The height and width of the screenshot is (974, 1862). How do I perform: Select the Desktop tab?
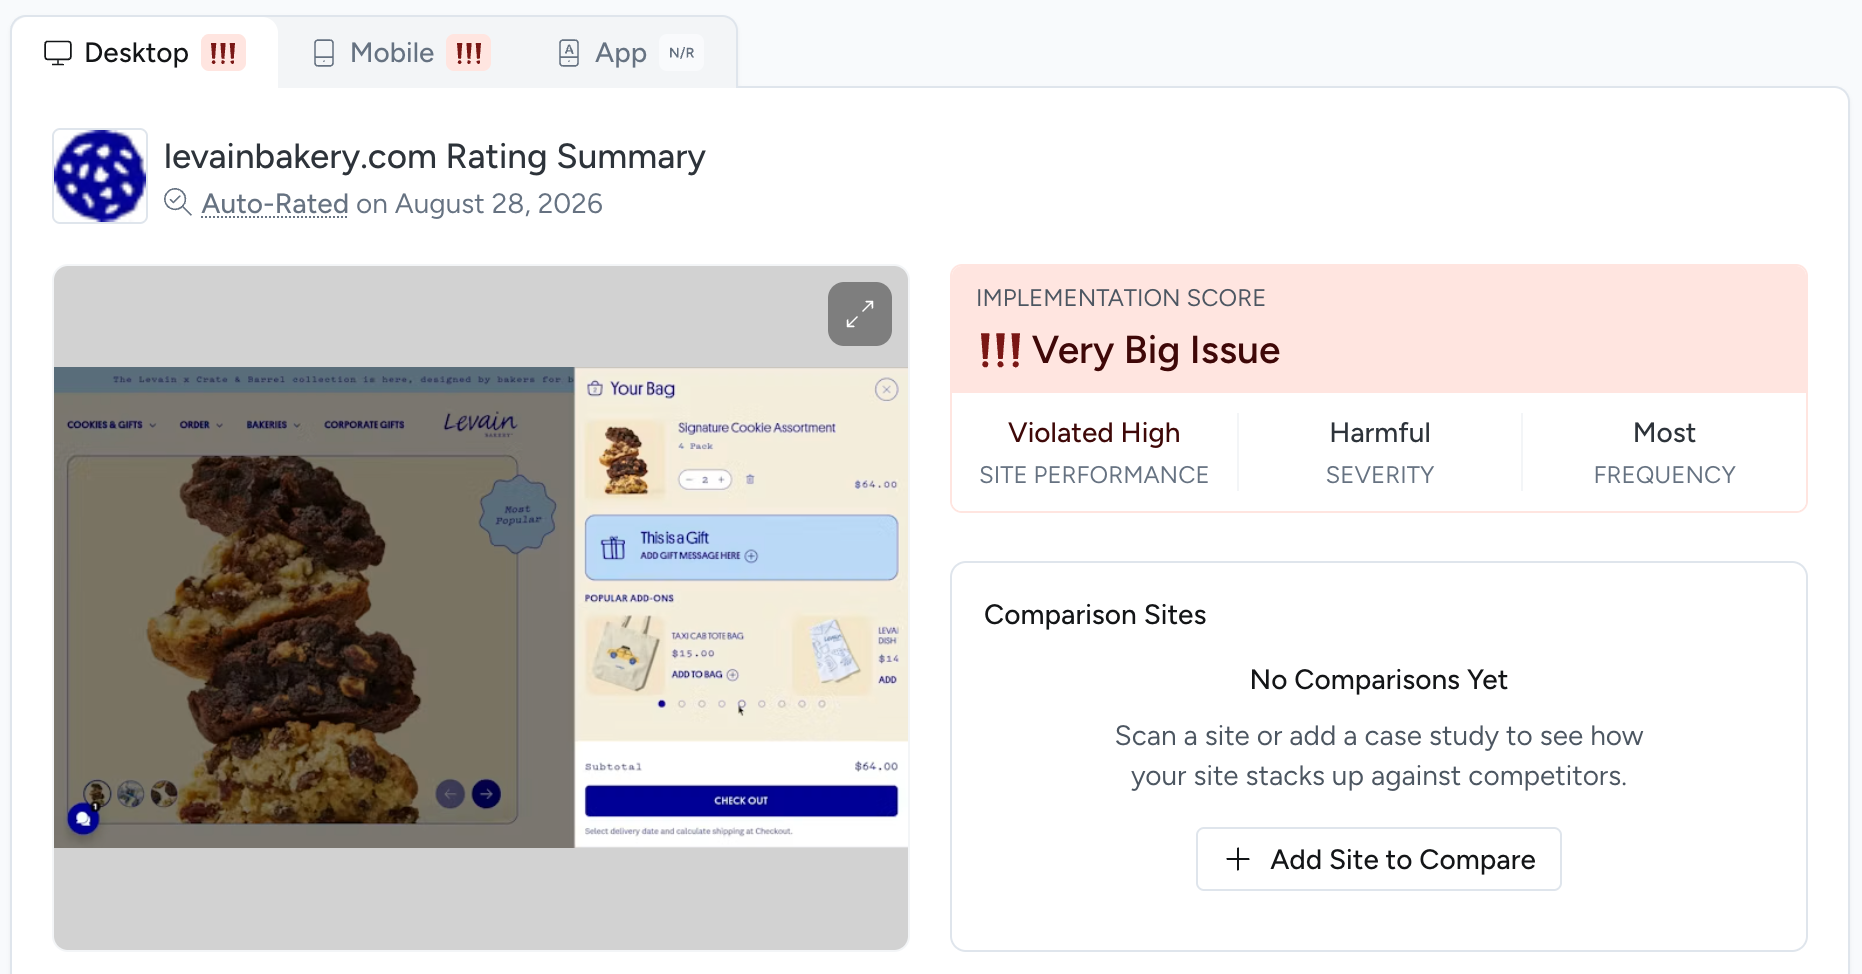point(145,53)
